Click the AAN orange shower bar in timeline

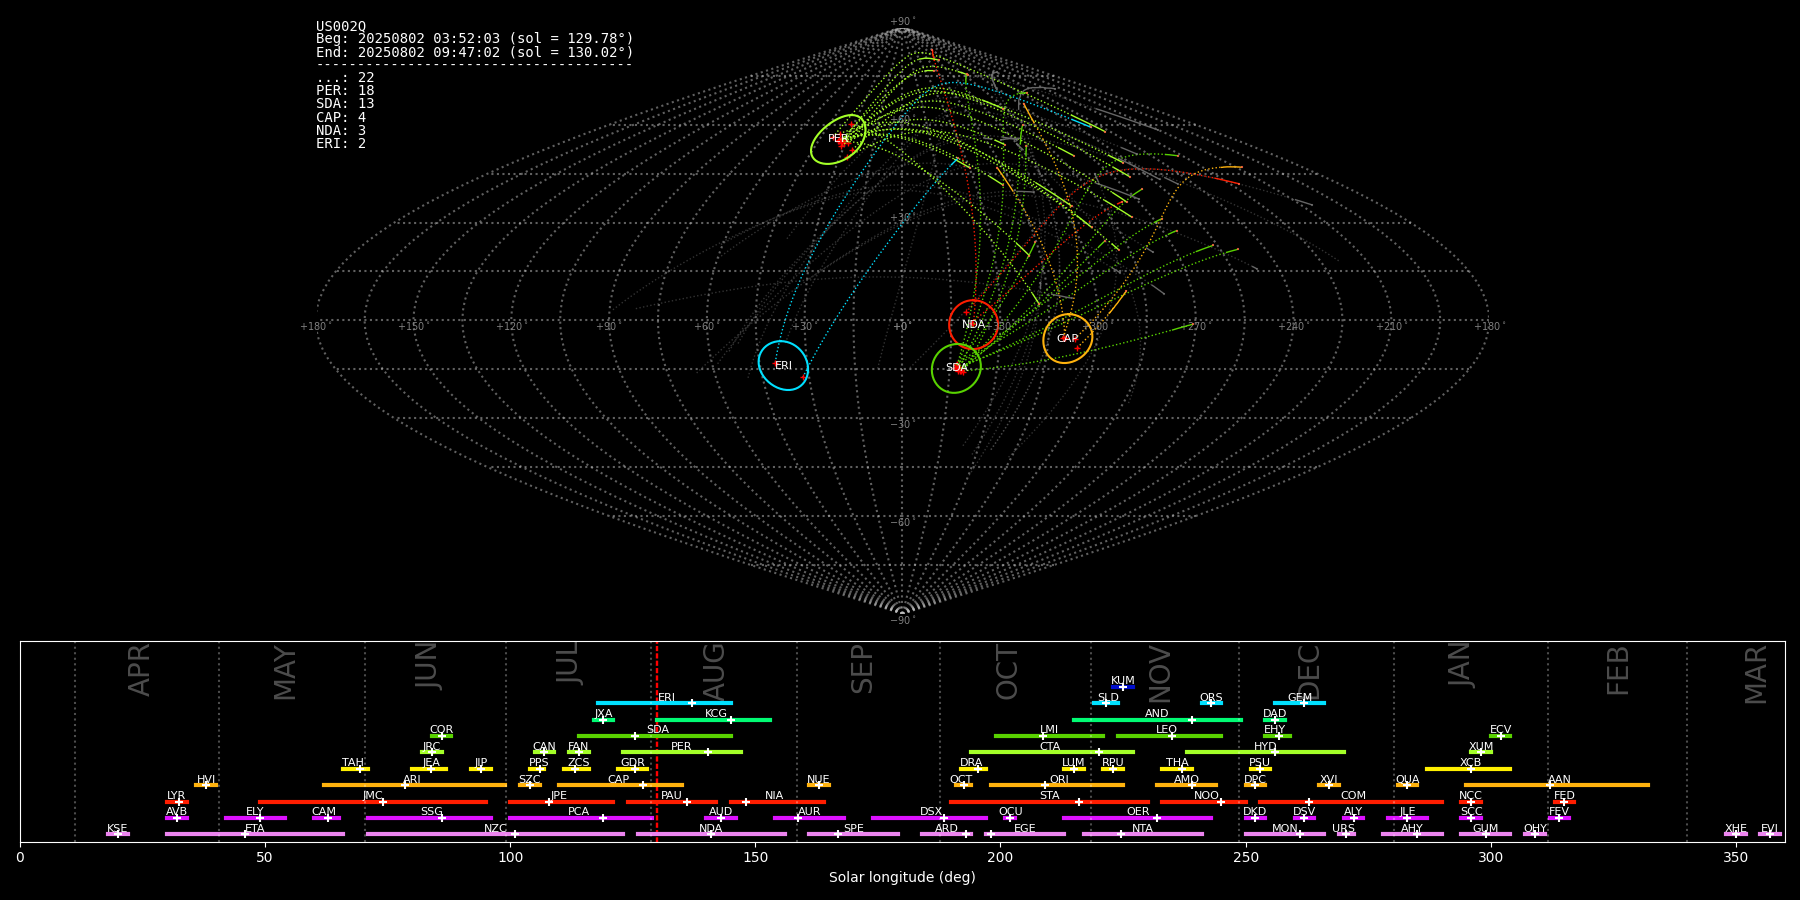[1557, 785]
